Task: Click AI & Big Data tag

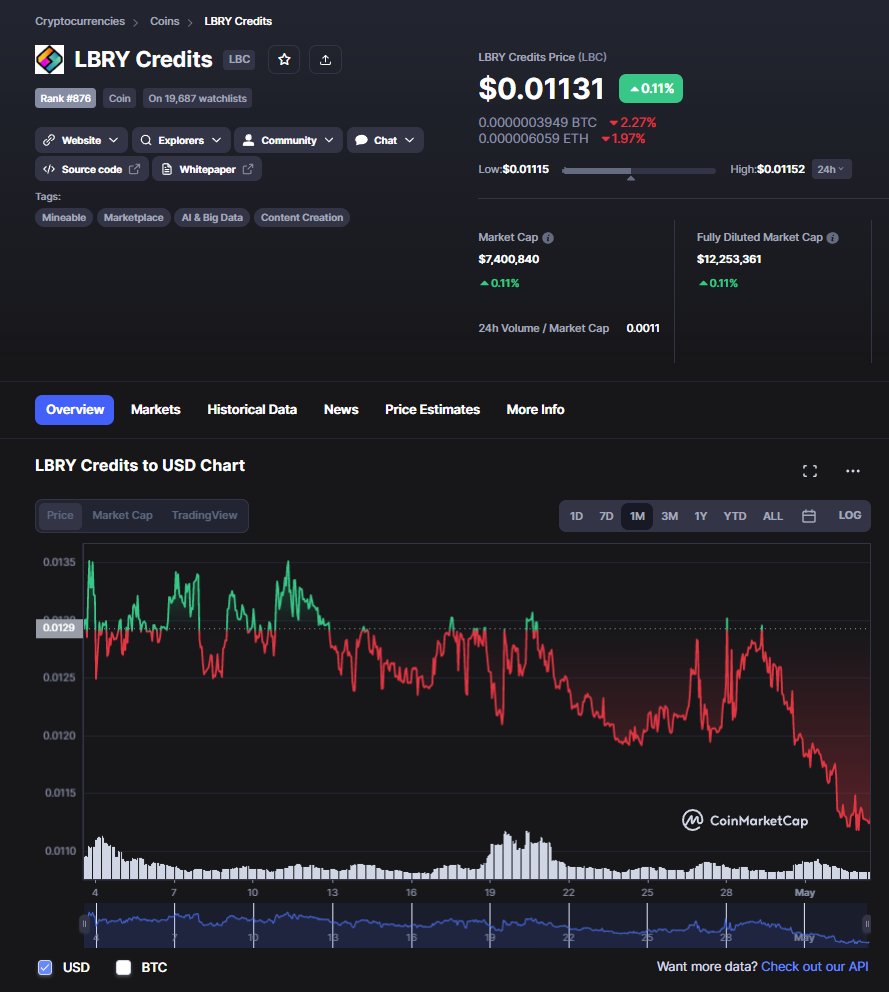Action: (212, 218)
